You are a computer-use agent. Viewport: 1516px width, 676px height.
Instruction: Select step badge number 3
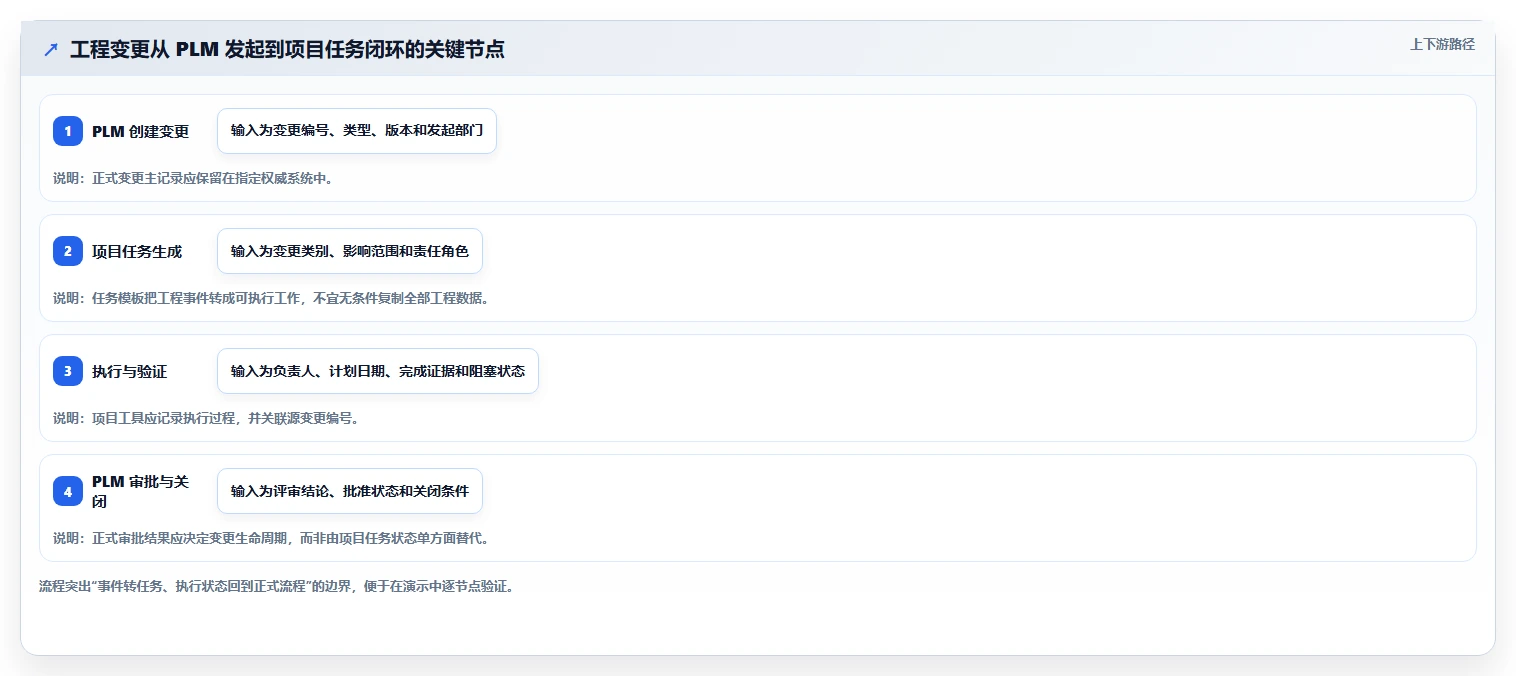coord(68,371)
